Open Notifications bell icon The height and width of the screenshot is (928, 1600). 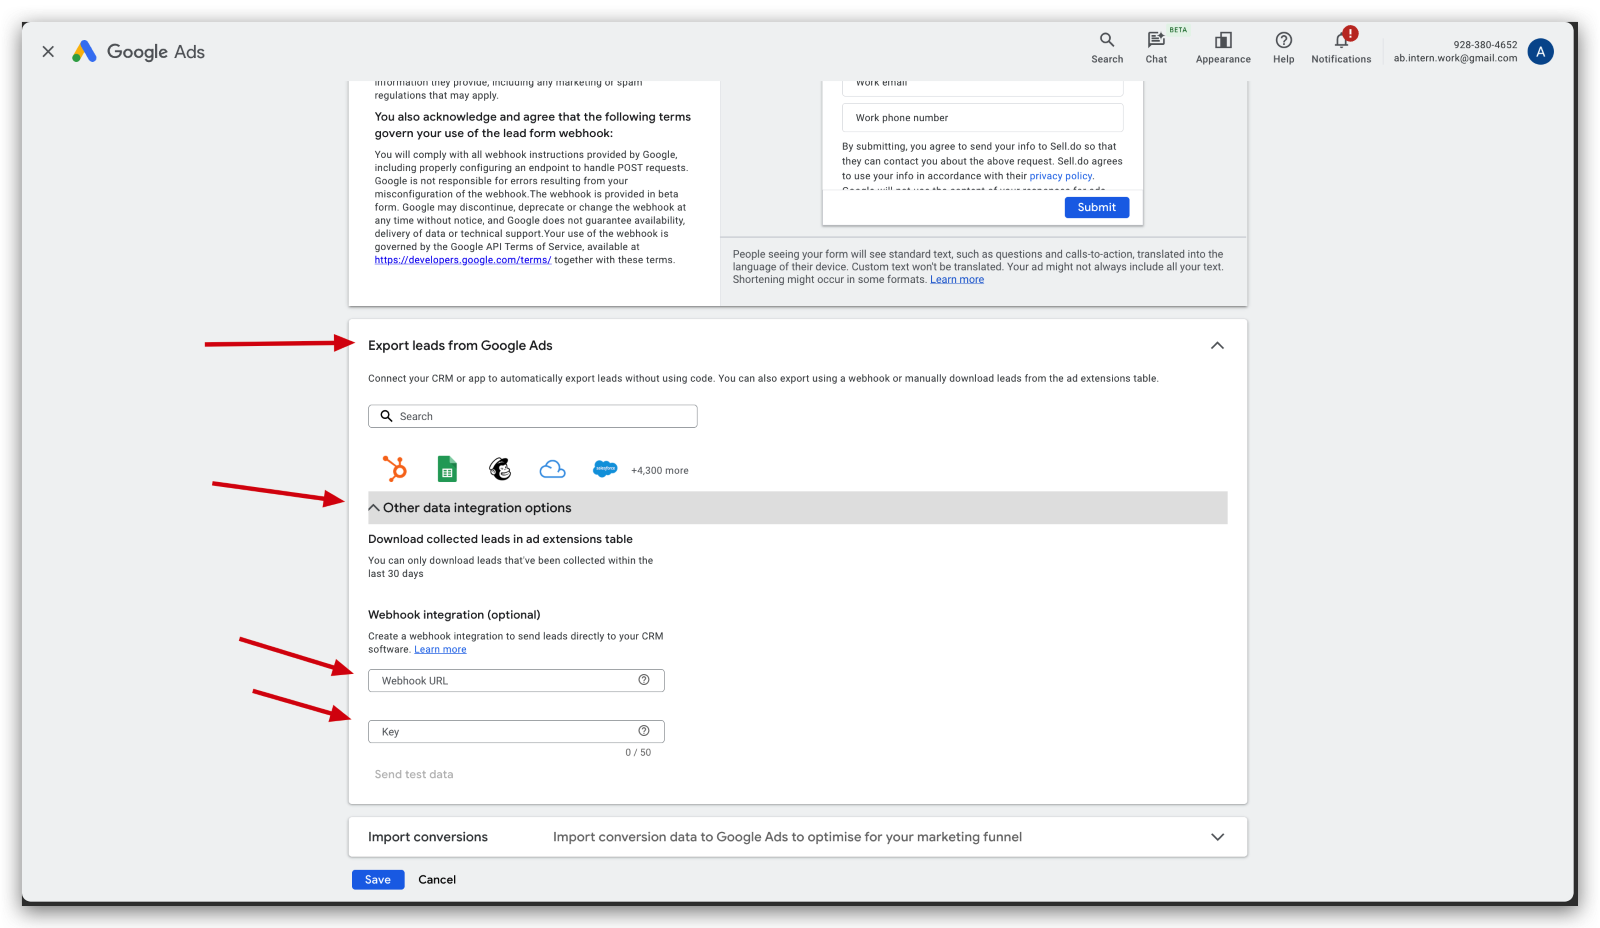click(1341, 47)
